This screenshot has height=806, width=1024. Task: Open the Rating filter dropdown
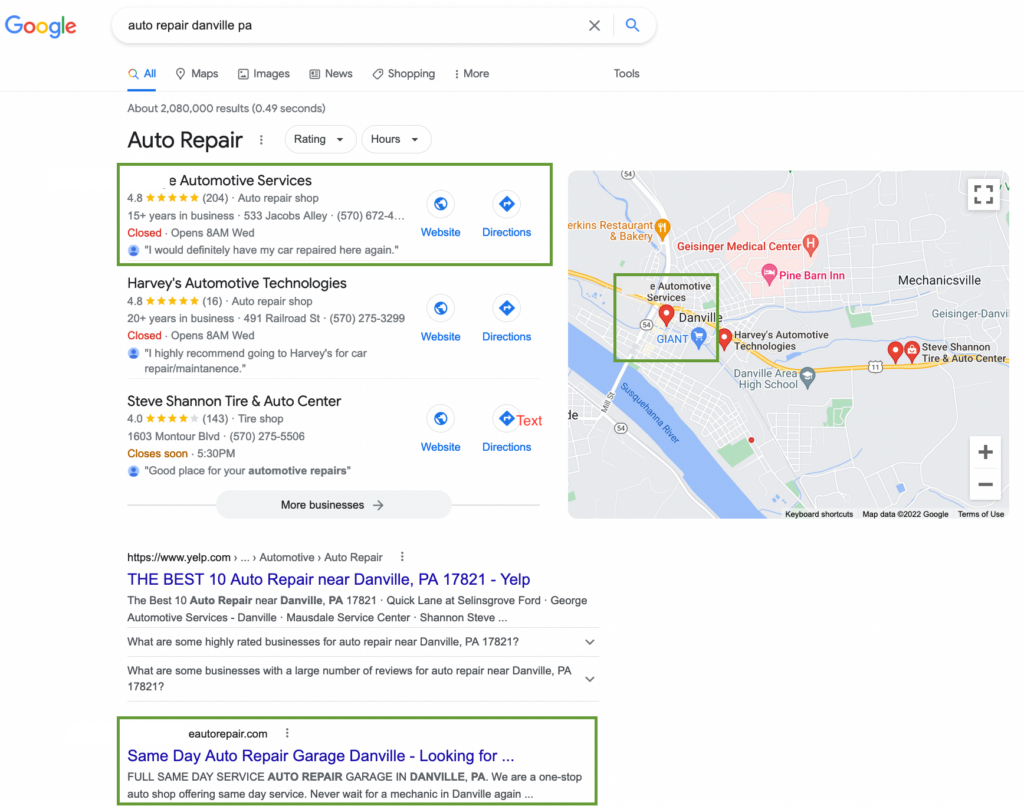point(320,139)
